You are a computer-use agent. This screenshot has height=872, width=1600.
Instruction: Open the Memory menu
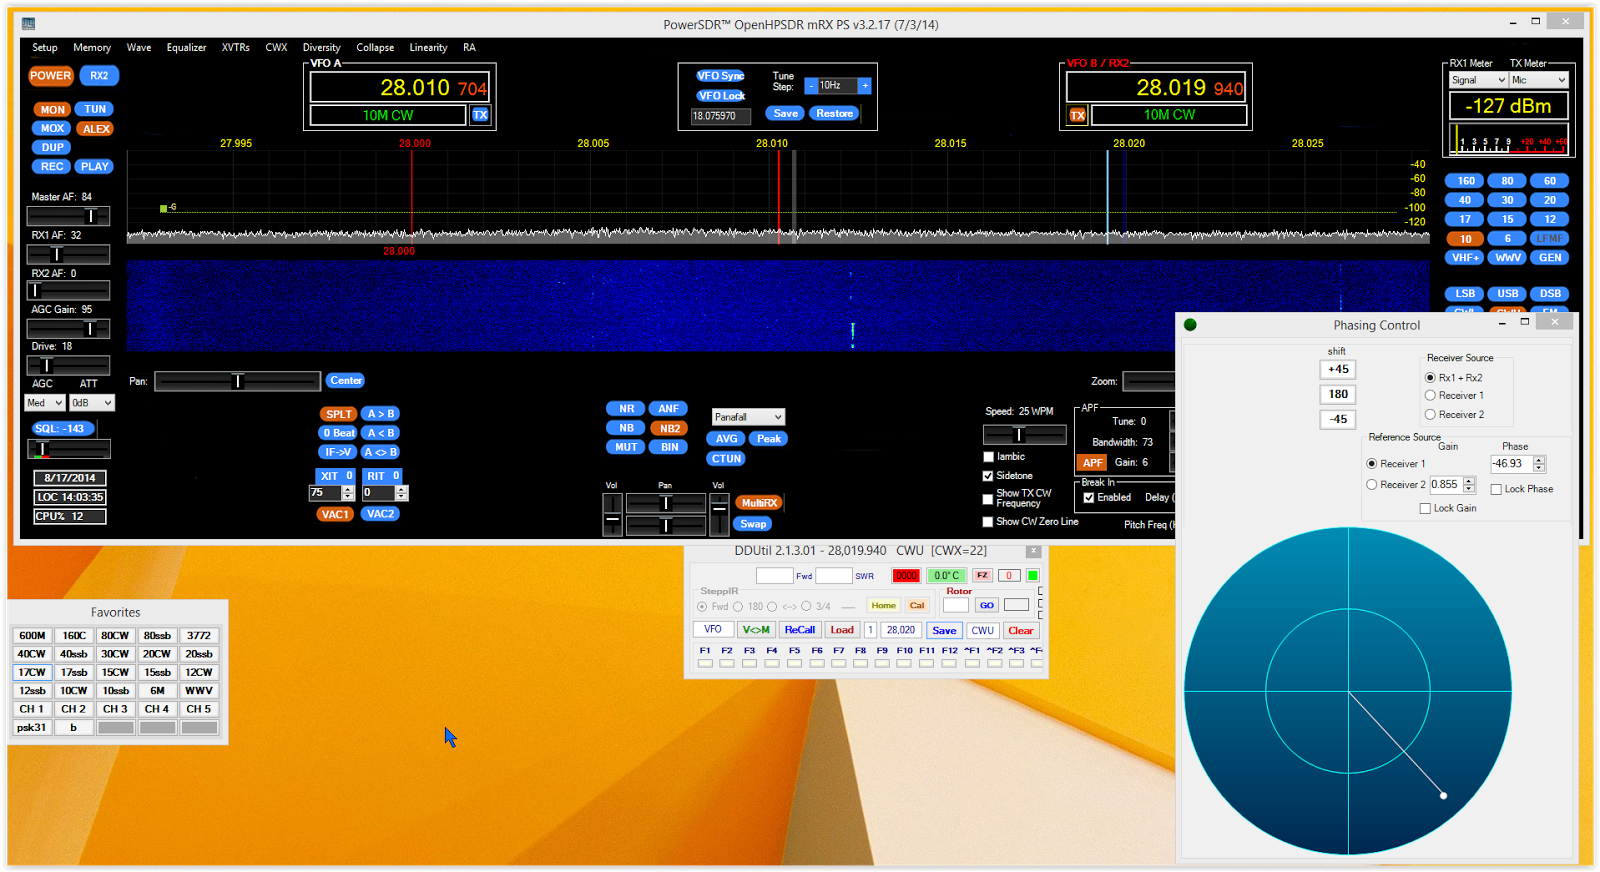(92, 48)
